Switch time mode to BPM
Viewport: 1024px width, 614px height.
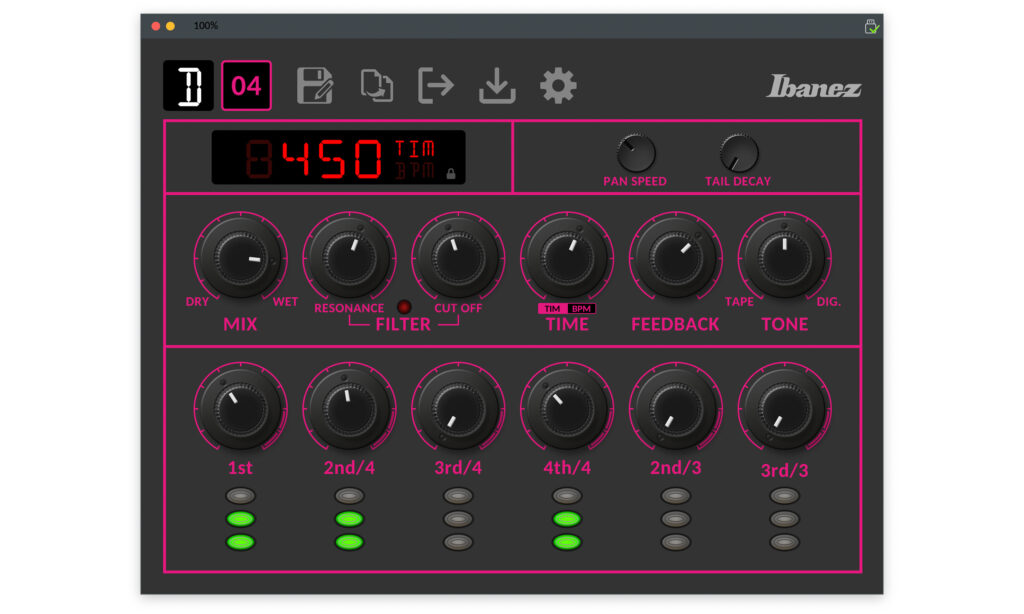click(x=582, y=309)
